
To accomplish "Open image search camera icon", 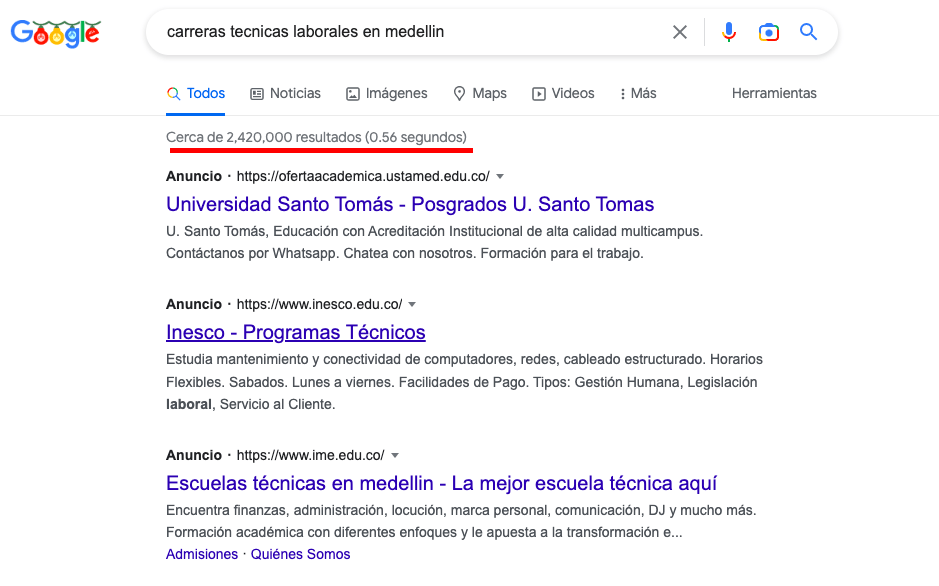I will click(x=769, y=32).
